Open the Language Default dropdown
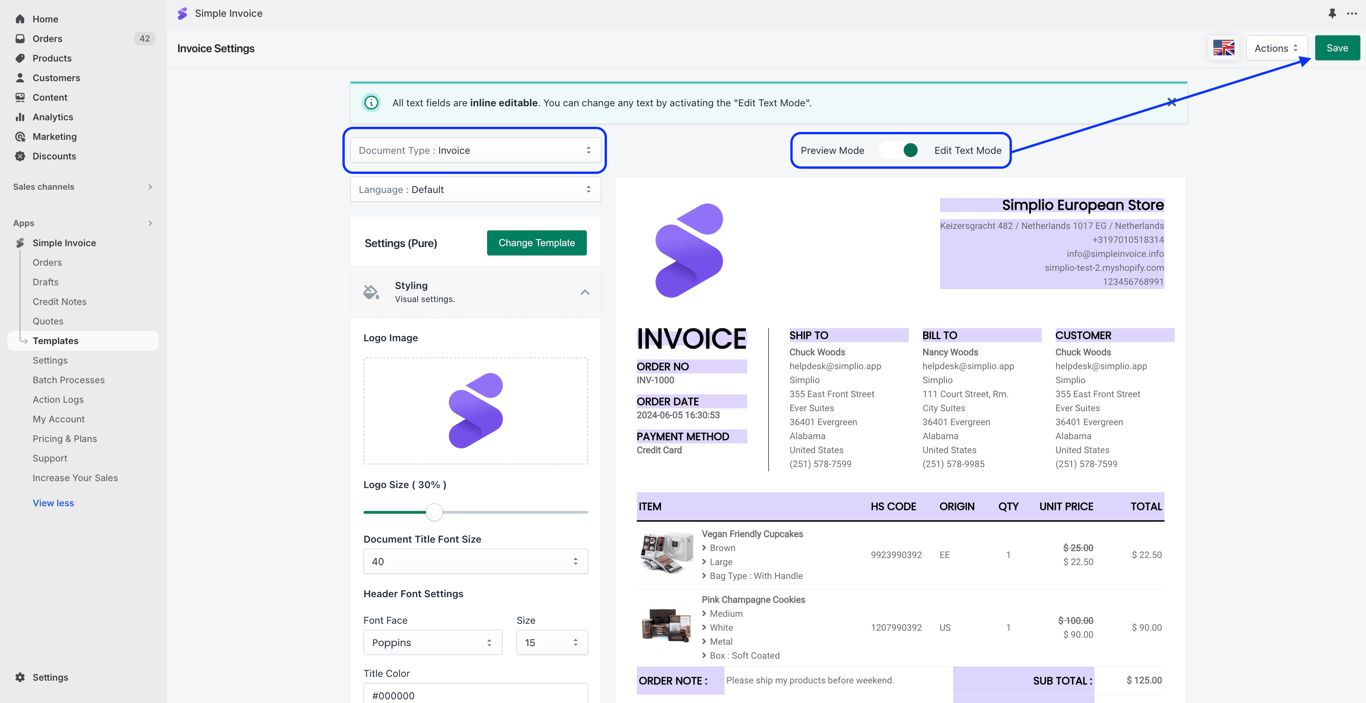1366x703 pixels. 476,189
